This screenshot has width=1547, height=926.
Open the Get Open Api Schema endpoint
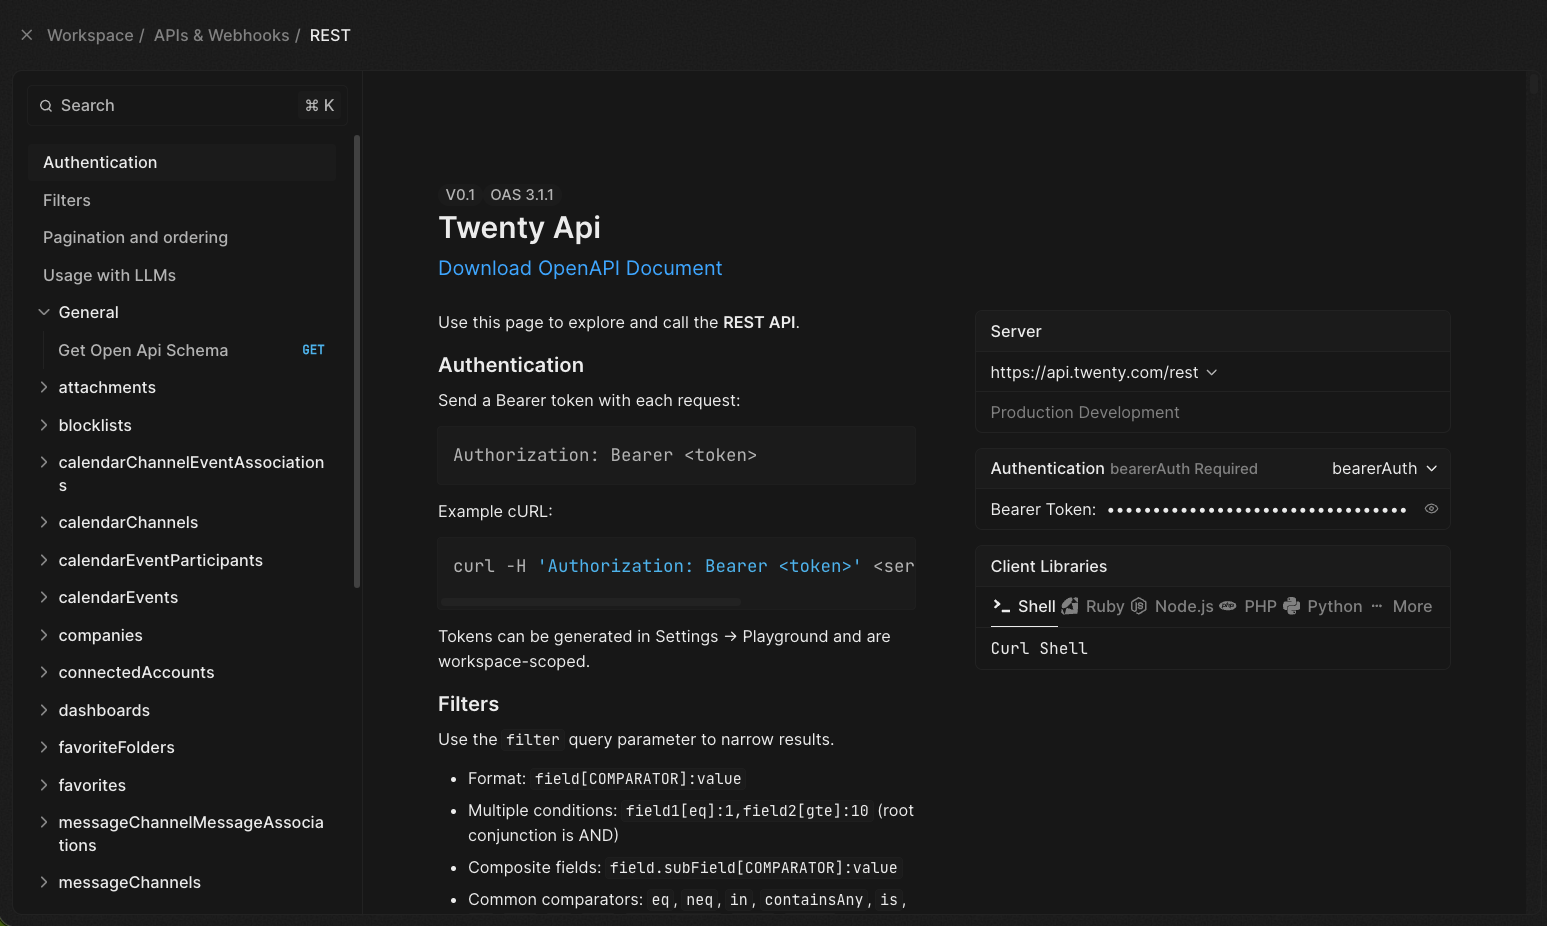click(x=142, y=350)
